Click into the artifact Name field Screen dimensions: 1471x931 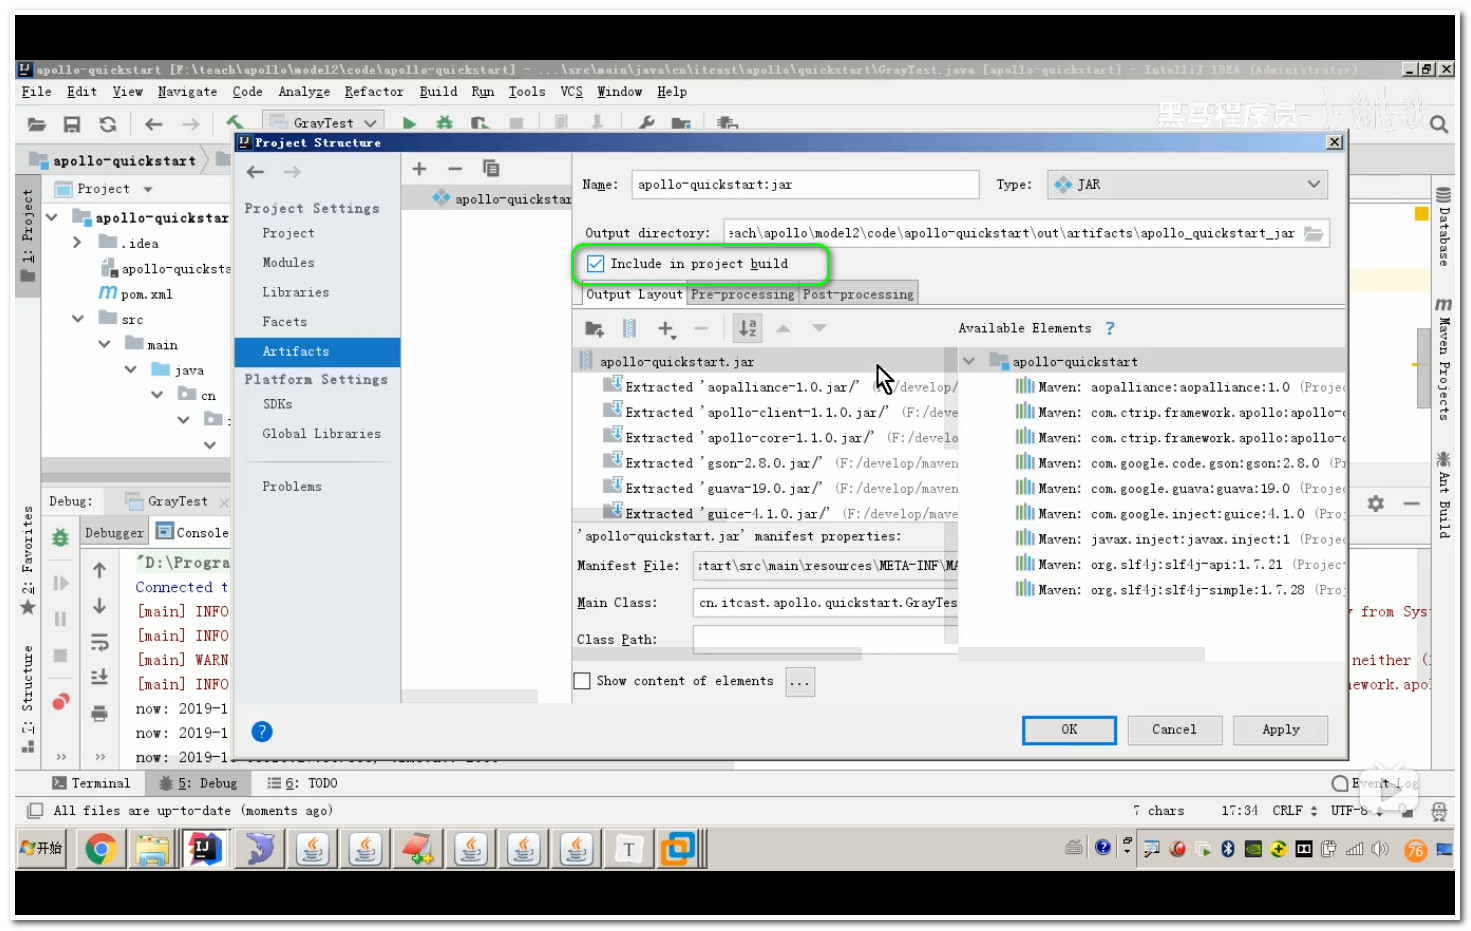tap(805, 185)
